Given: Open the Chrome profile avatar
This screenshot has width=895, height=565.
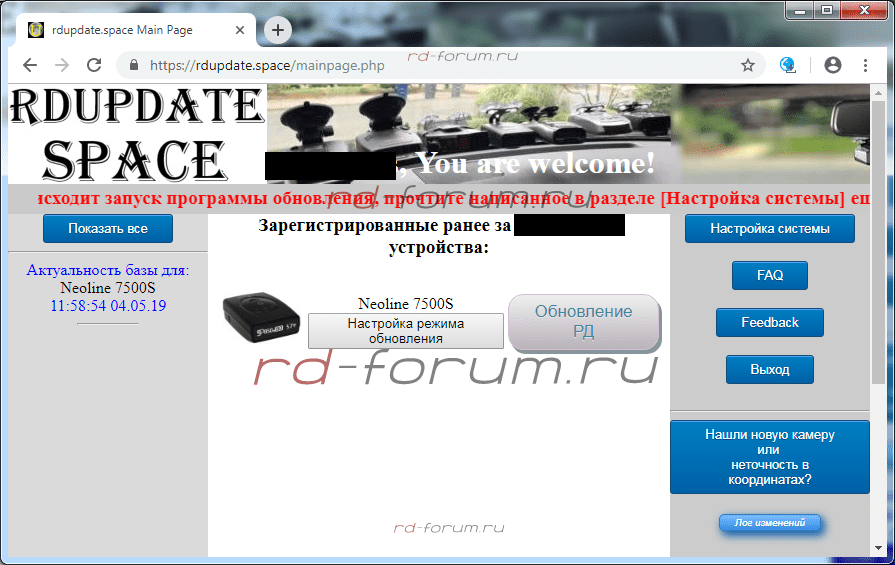Looking at the screenshot, I should click(x=832, y=65).
